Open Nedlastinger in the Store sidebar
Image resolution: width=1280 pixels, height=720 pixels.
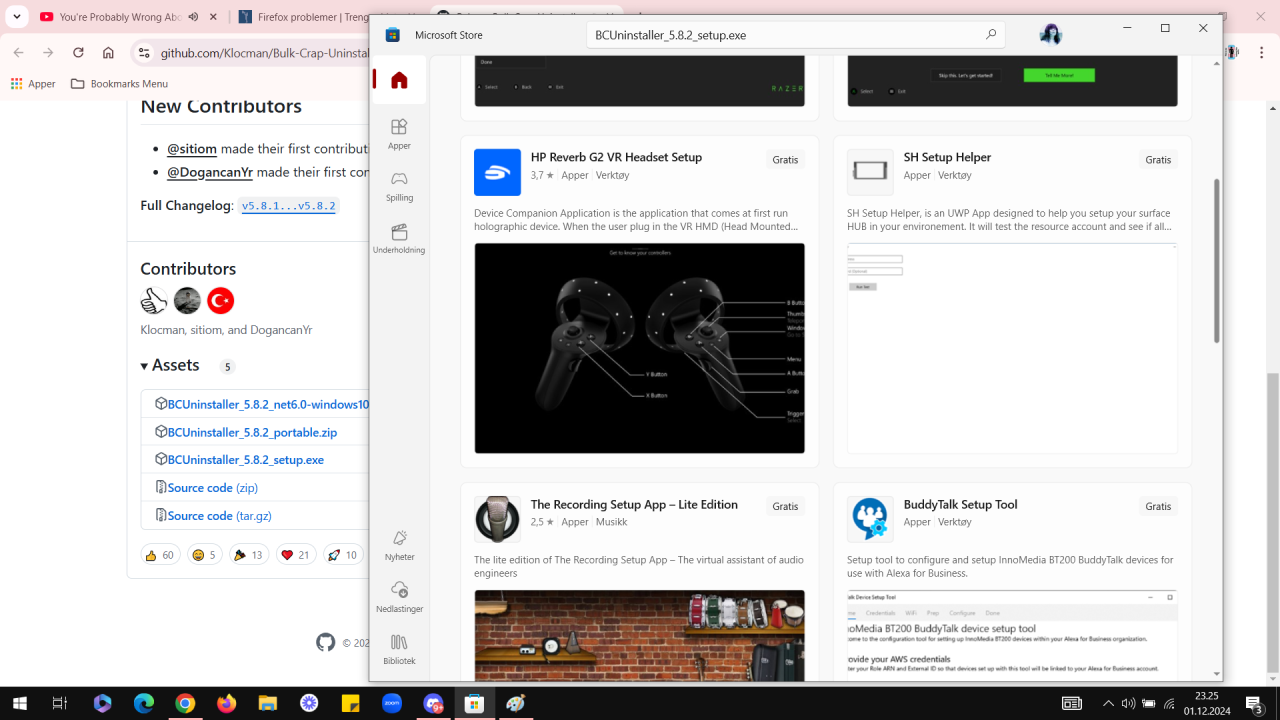[399, 596]
